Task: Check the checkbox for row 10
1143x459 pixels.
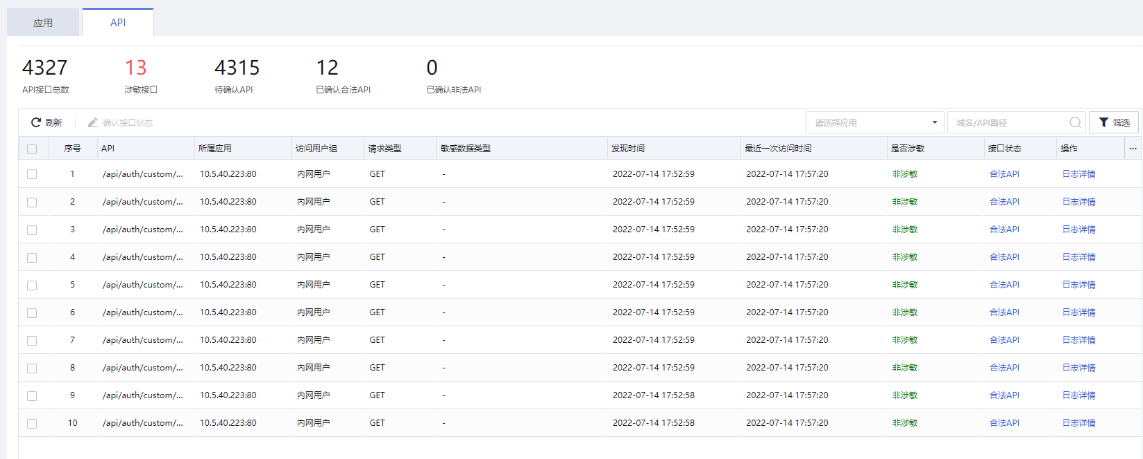Action: click(31, 423)
